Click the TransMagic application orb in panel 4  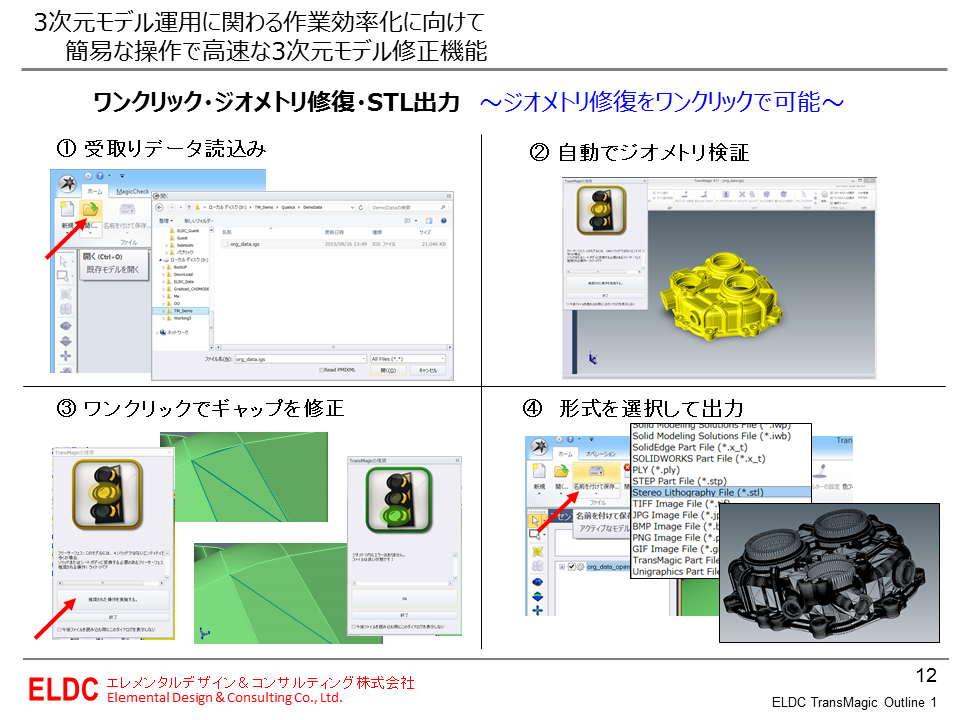click(x=539, y=446)
